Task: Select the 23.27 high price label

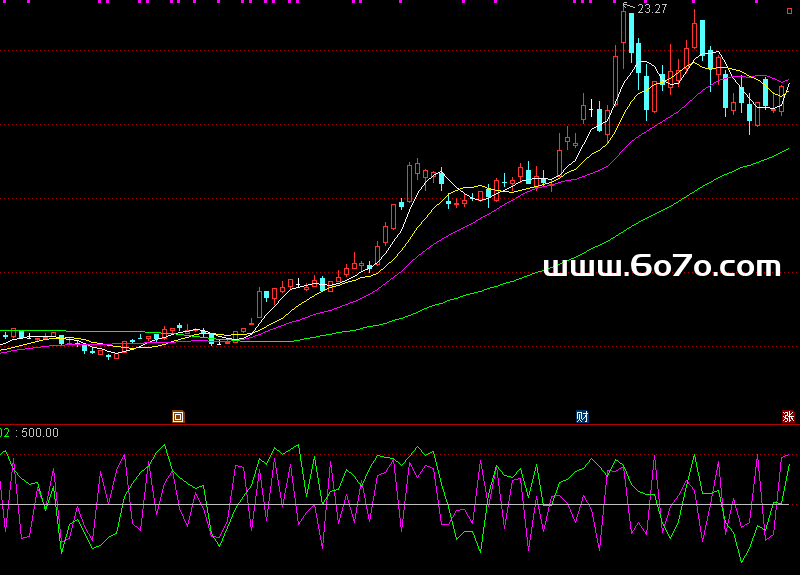Action: click(x=652, y=9)
